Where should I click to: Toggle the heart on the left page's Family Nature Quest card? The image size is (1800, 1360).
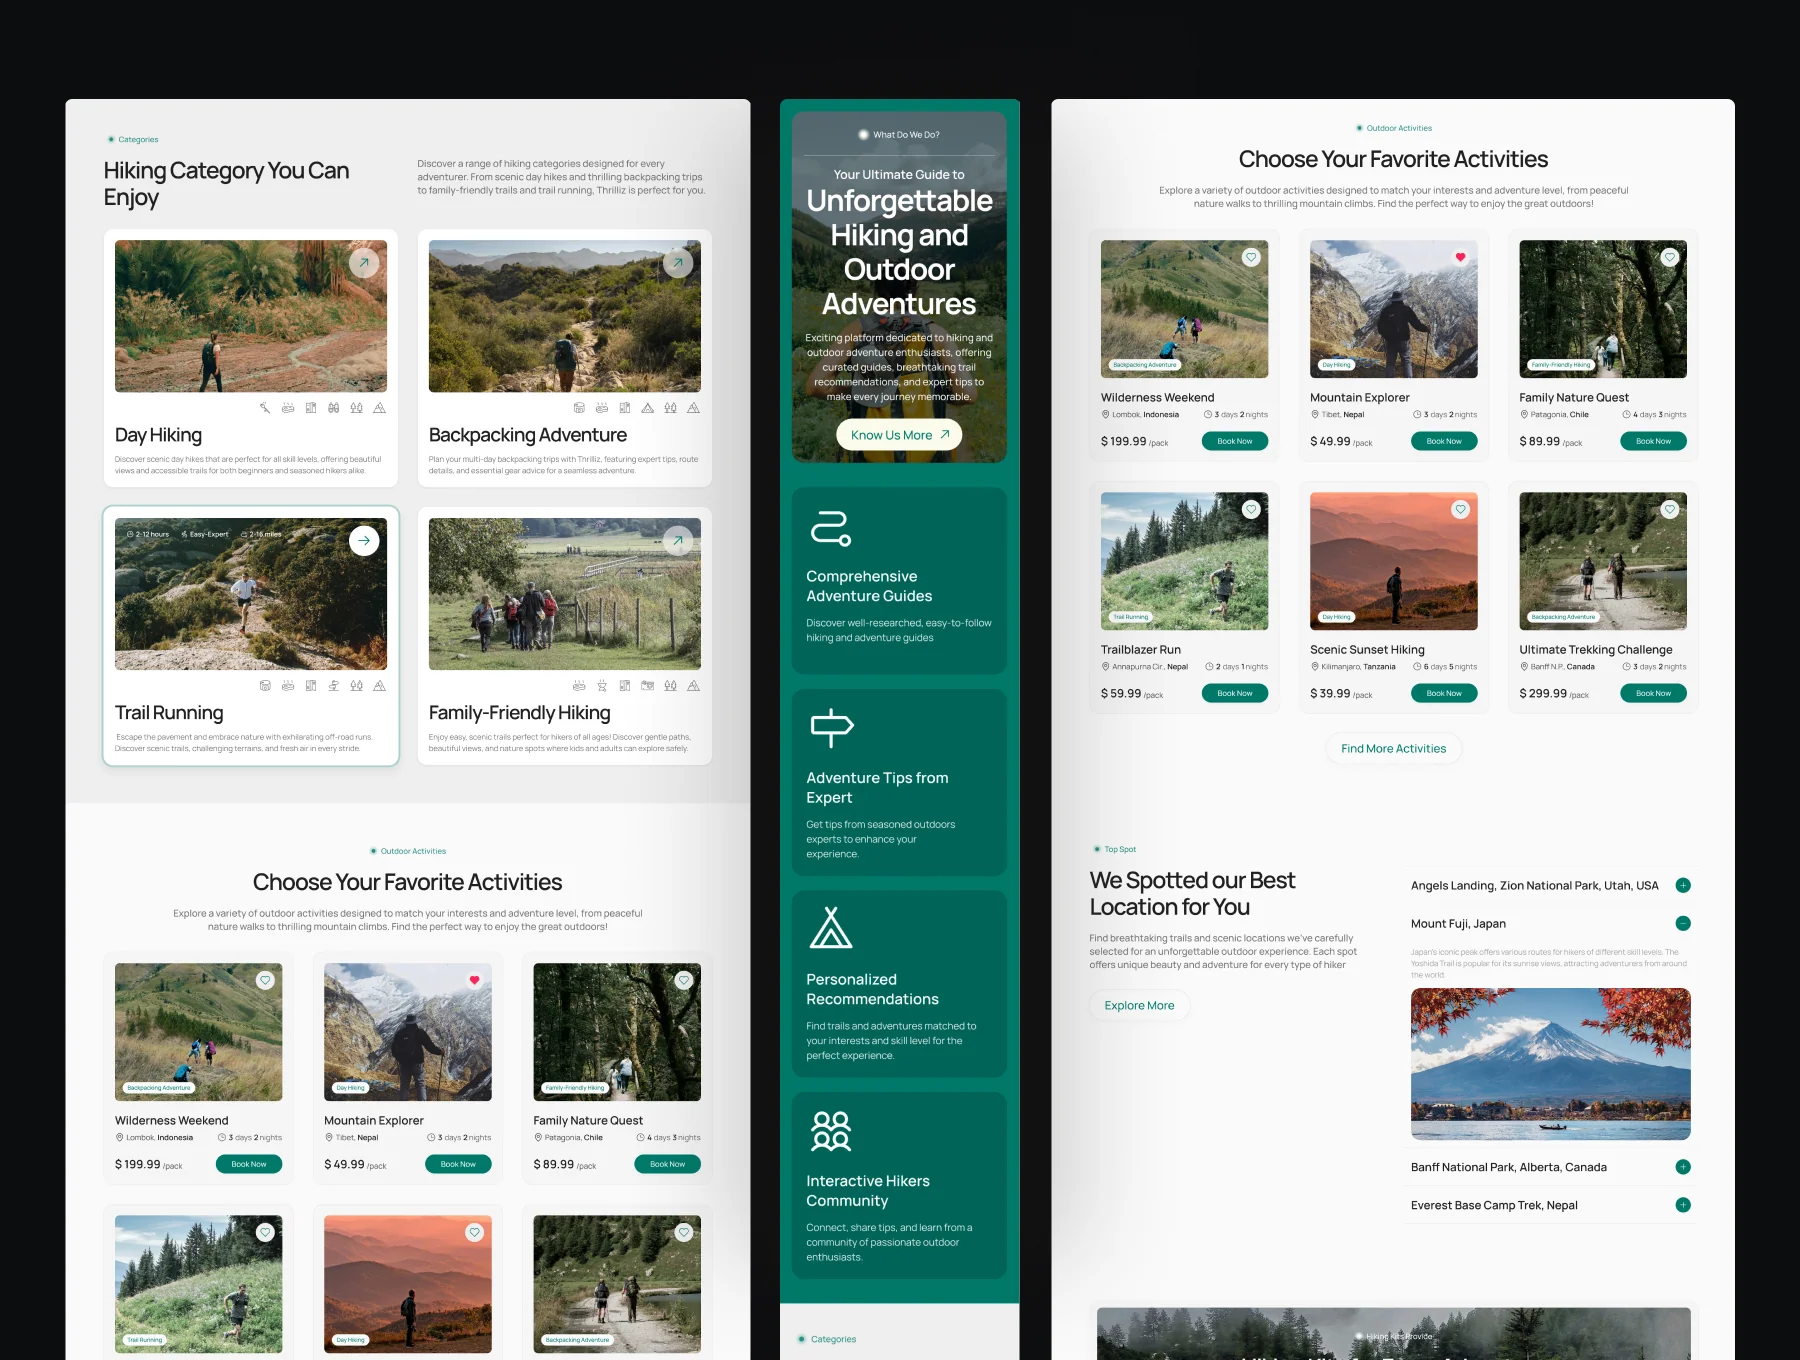(684, 980)
